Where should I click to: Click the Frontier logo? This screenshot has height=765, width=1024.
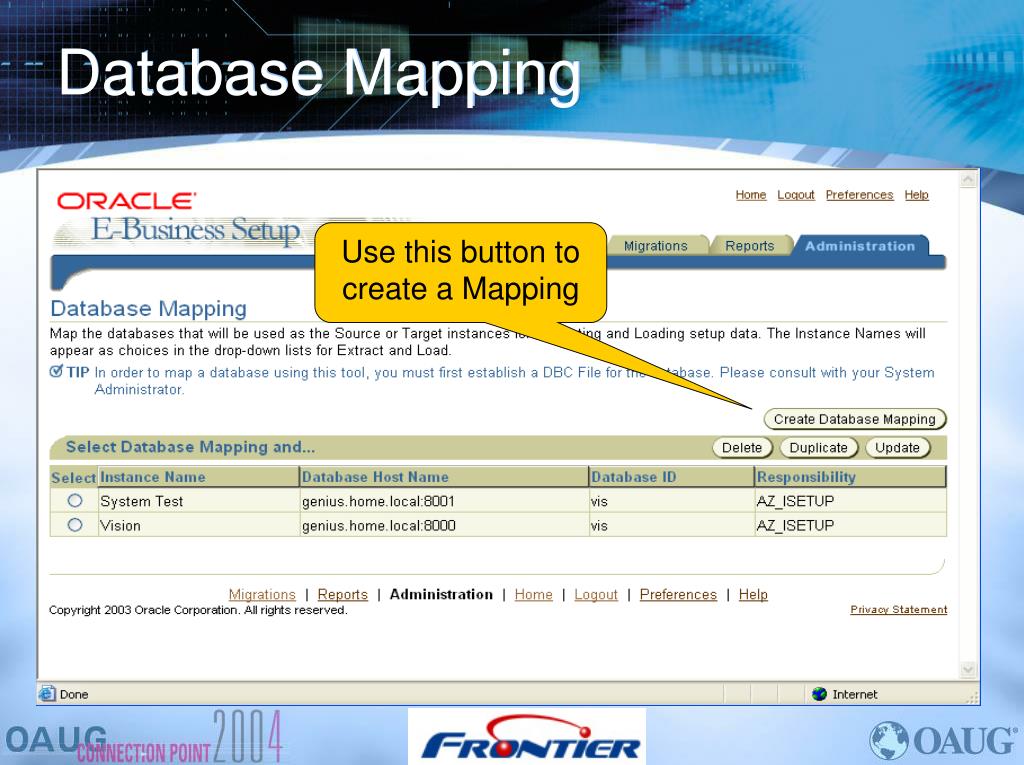pyautogui.click(x=527, y=737)
